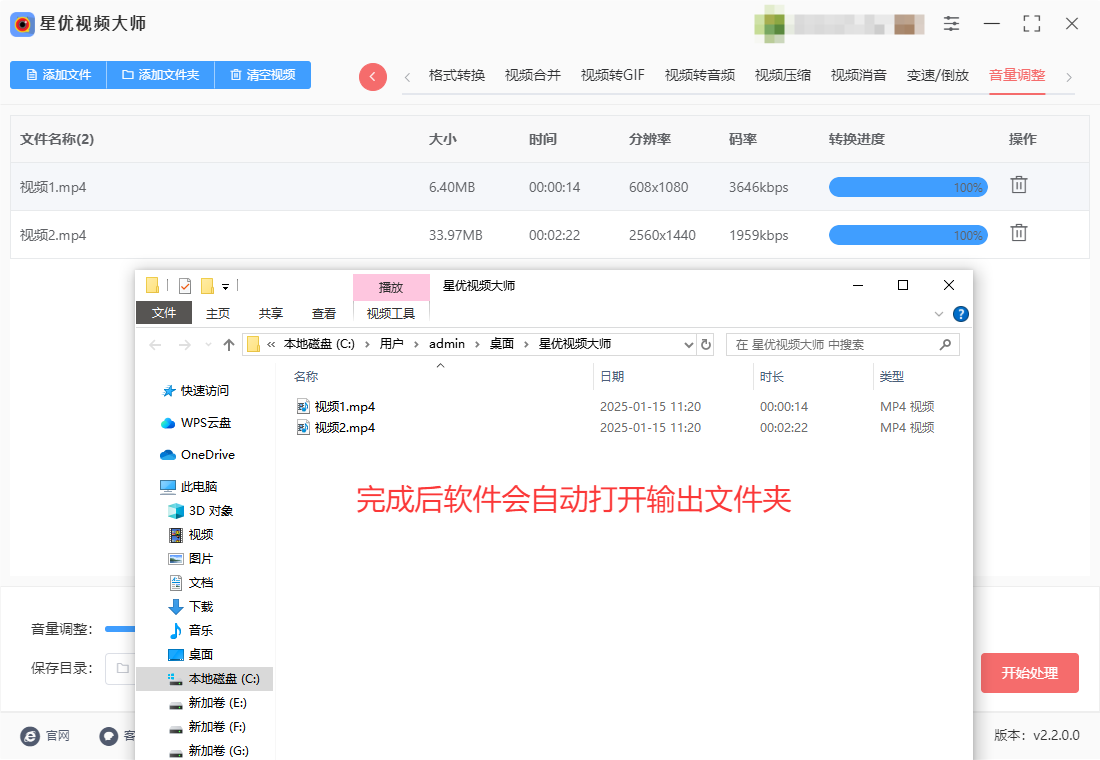Click the 视频2.mp4 progress bar
Screen dimensions: 1100x760
[x=908, y=235]
